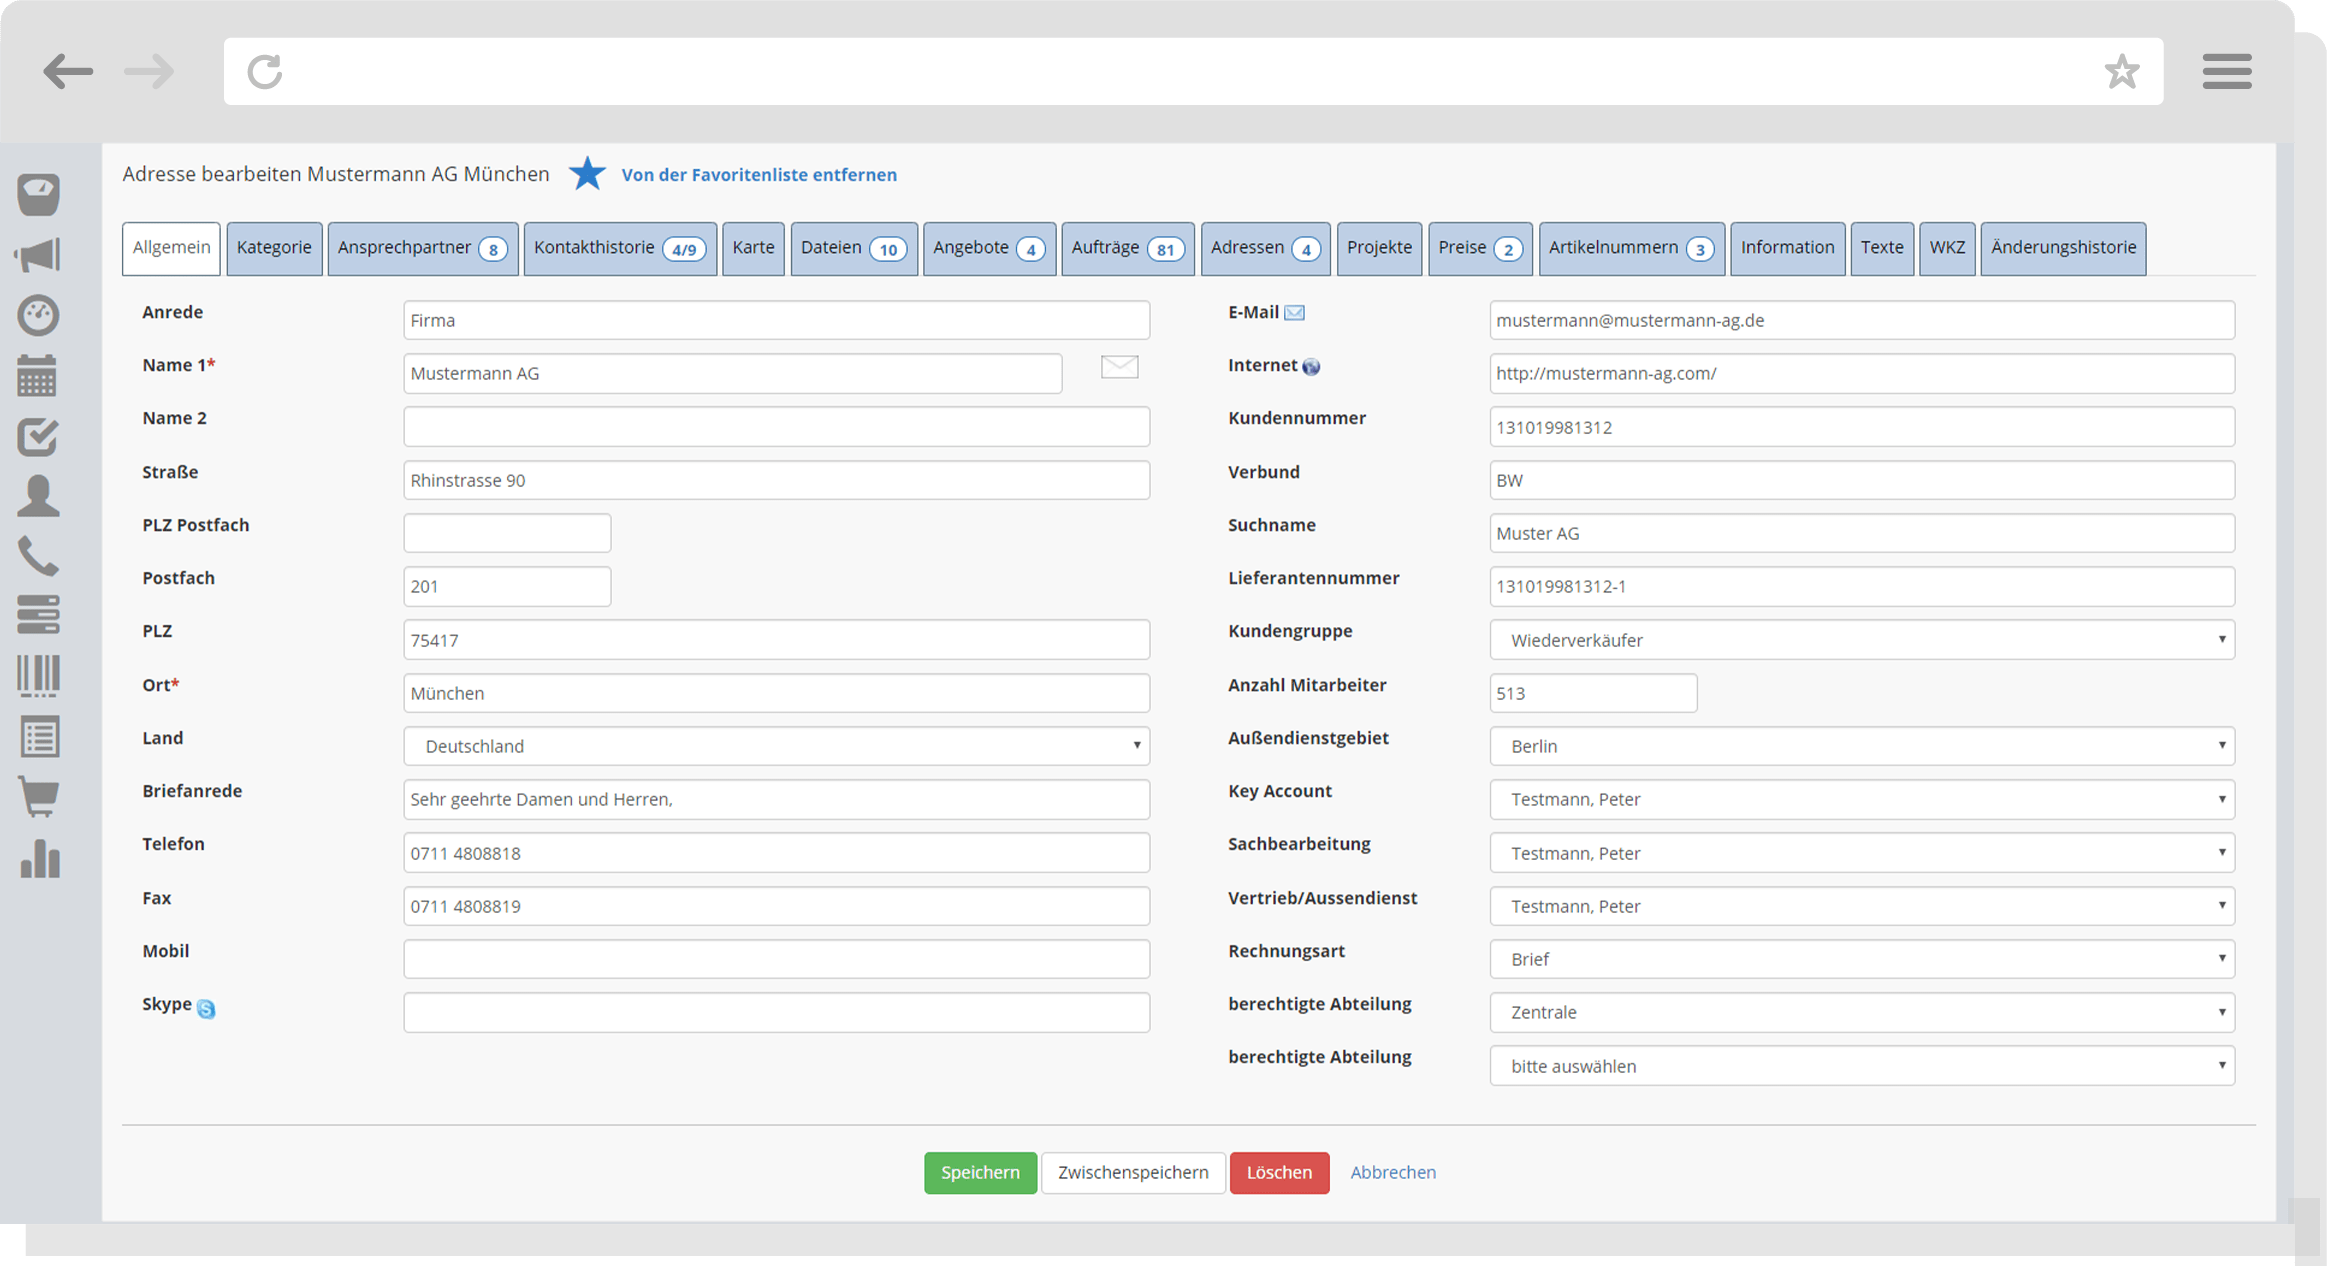Switch to the Ansprechpartner tab
Viewport: 2332px width, 1266px height.
[x=422, y=248]
